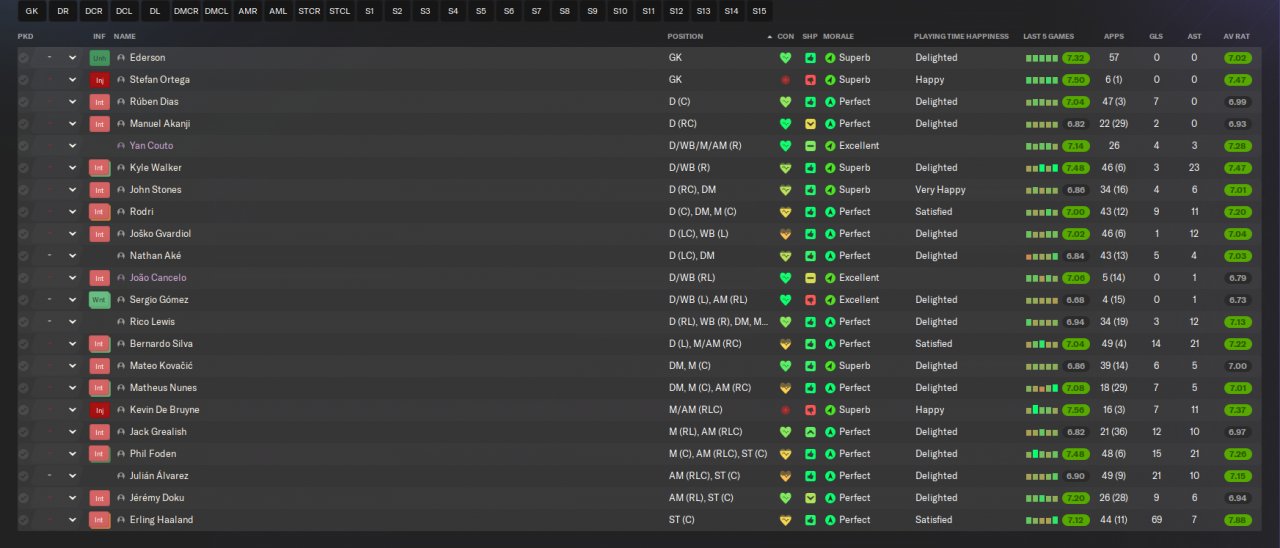This screenshot has height=548, width=1280.
Task: Open the position dropdown for Manuel Akanji
Action: (72, 124)
